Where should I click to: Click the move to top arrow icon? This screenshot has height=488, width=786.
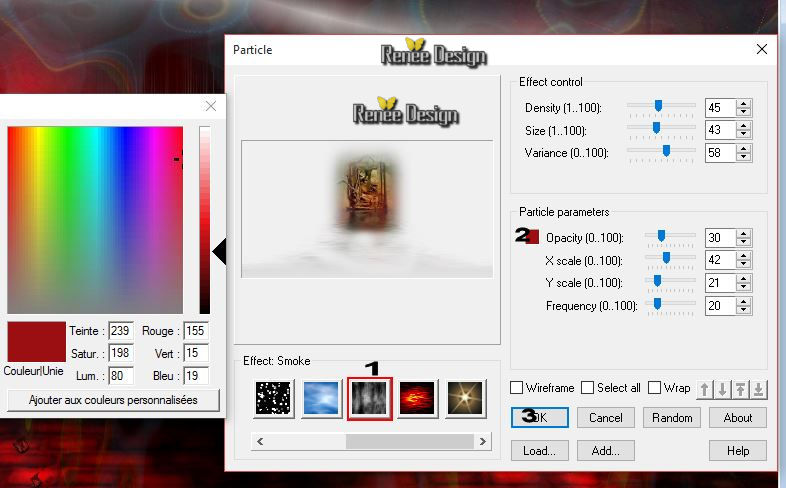[x=740, y=389]
